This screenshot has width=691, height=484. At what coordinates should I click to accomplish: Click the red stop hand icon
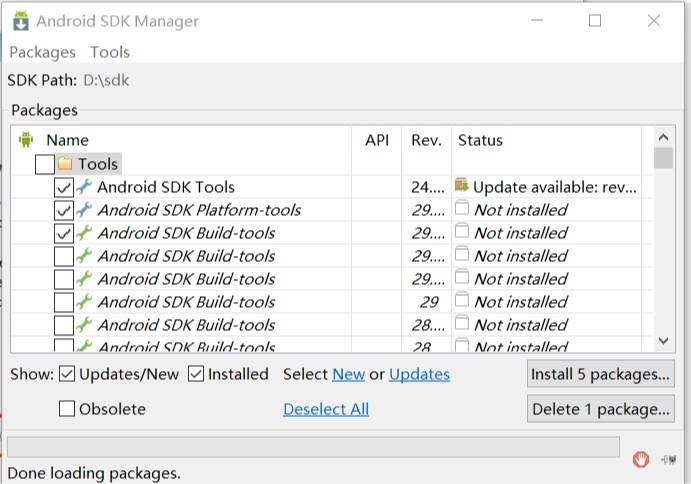coord(641,459)
